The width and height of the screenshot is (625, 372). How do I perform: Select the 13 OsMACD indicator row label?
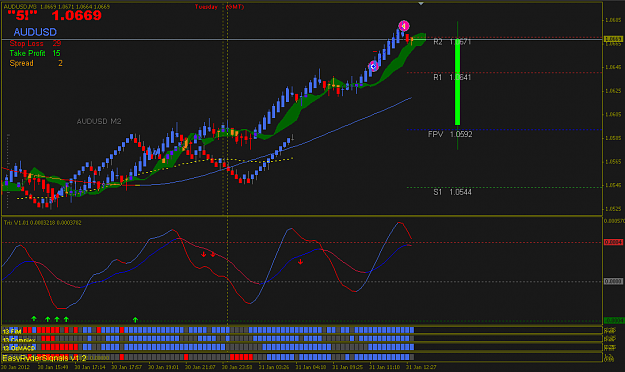tap(19, 348)
